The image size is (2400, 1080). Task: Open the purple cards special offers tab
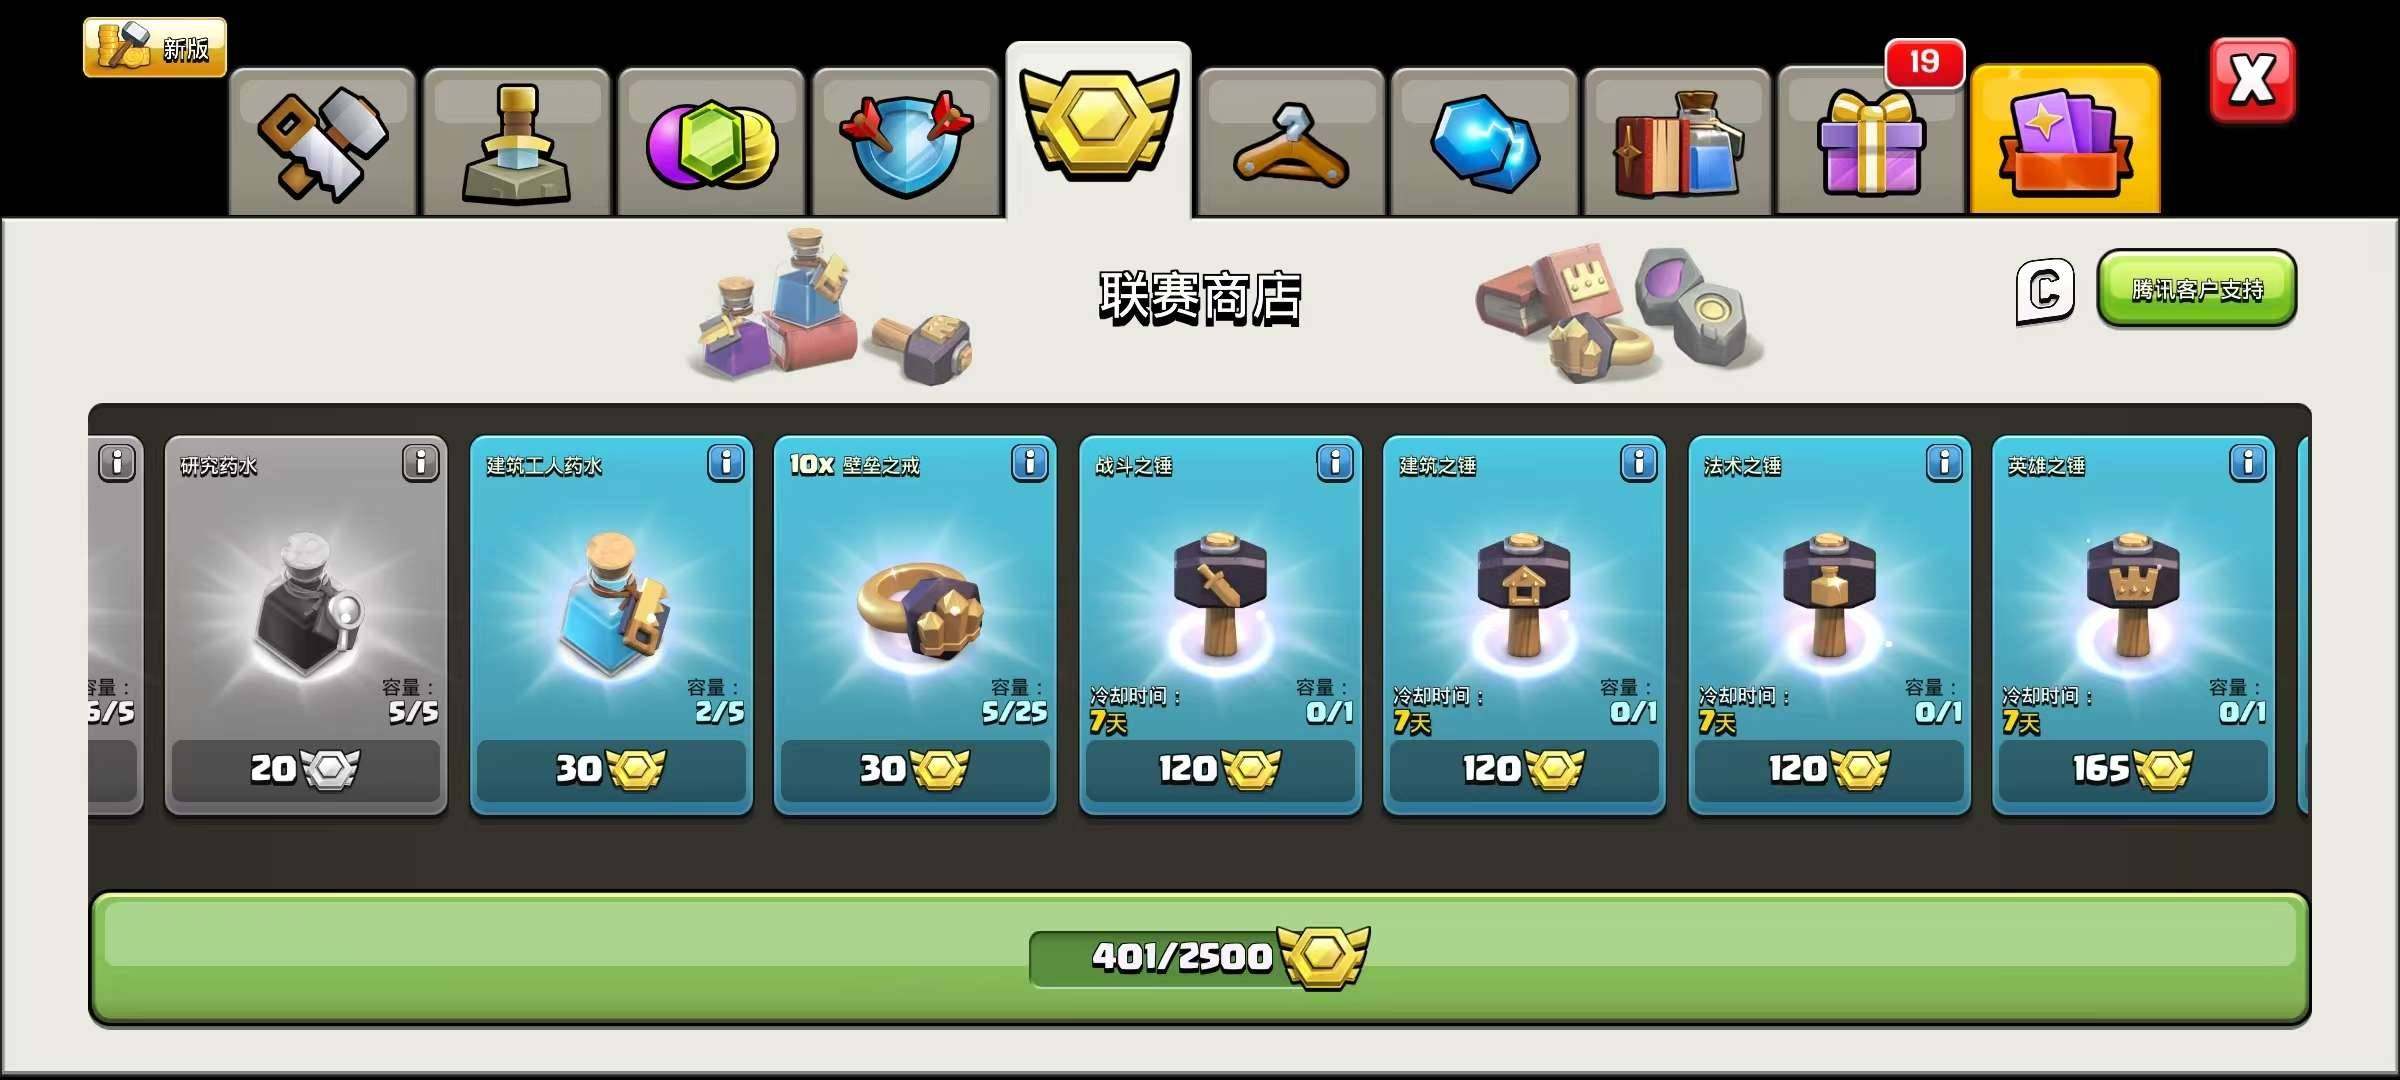(2065, 140)
